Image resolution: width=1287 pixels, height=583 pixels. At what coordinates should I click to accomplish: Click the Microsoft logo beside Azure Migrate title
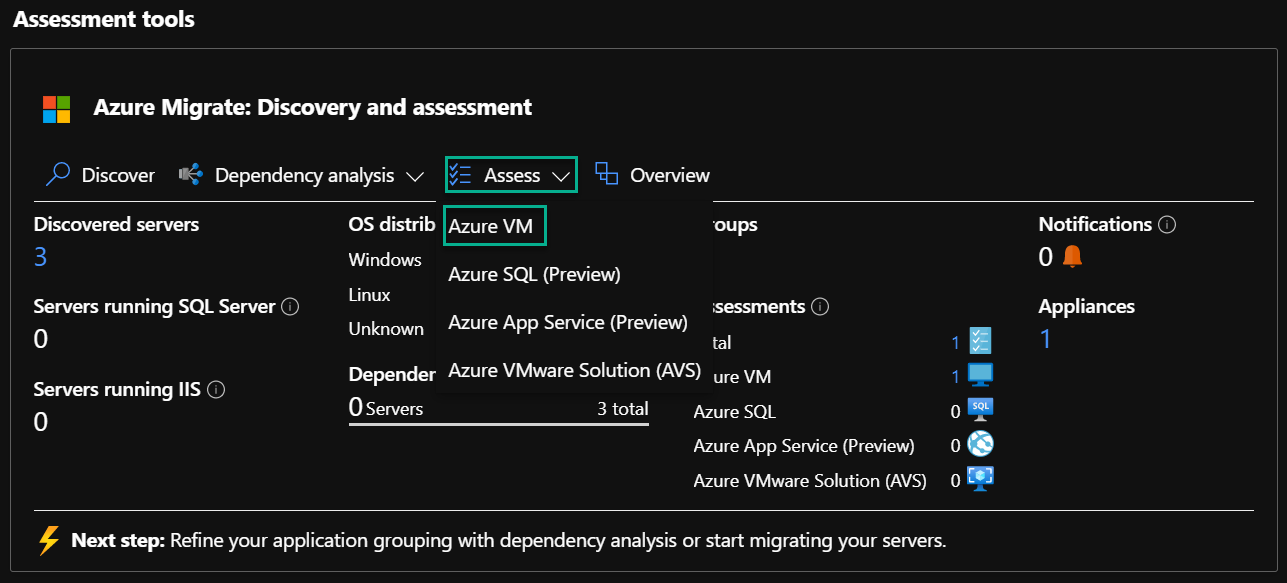pyautogui.click(x=56, y=109)
